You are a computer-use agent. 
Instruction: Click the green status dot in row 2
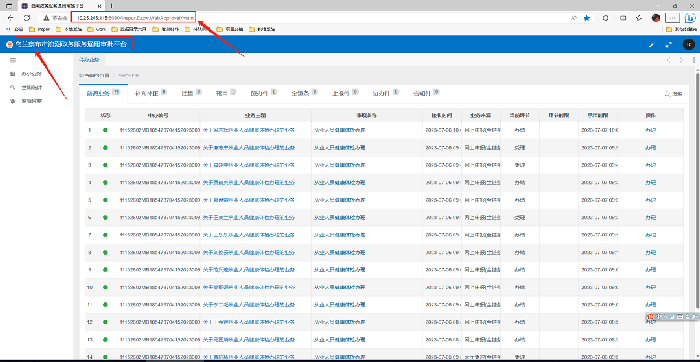click(x=105, y=147)
